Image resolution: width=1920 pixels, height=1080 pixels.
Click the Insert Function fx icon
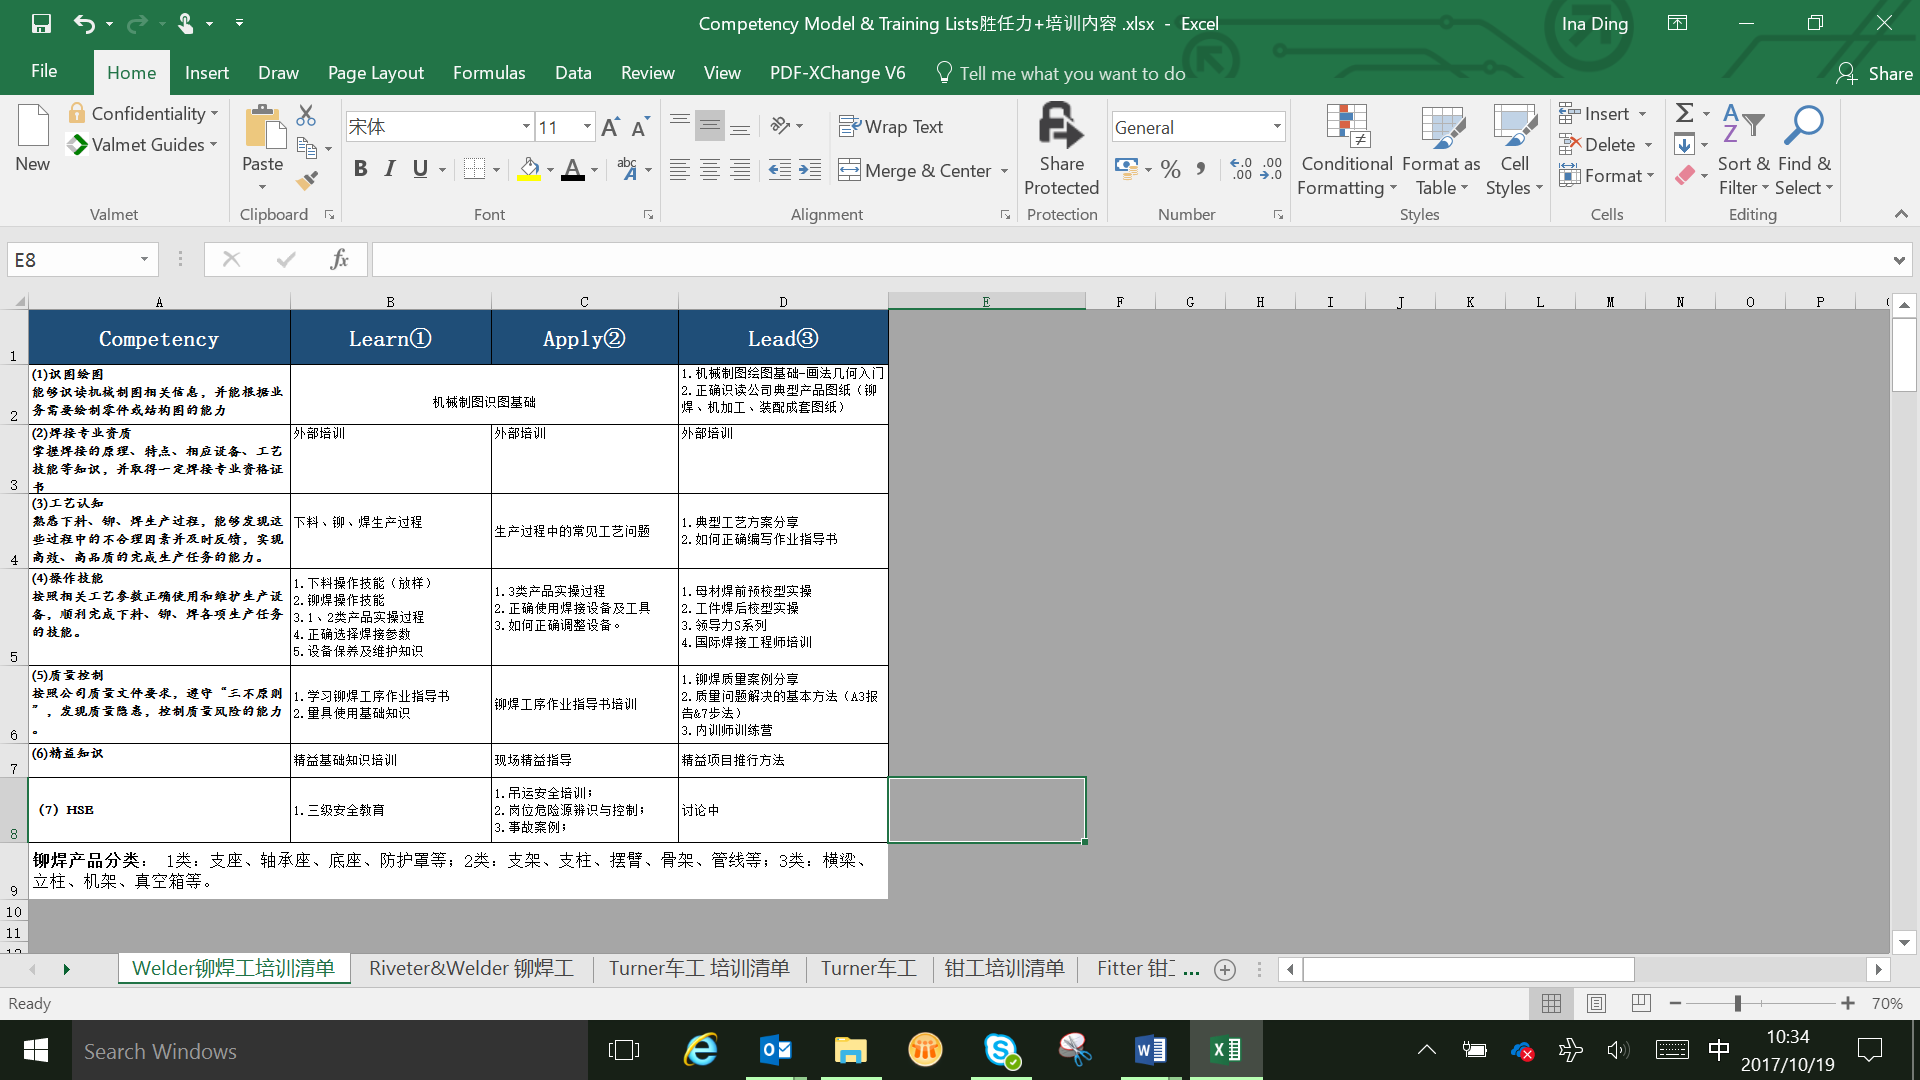(339, 260)
